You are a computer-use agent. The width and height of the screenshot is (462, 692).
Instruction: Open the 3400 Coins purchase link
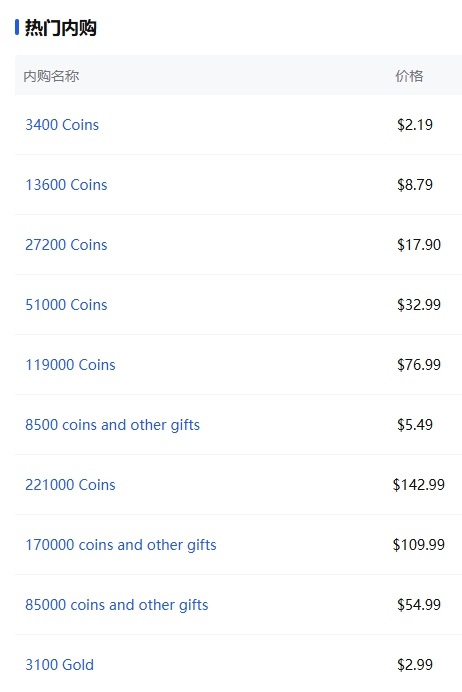click(x=62, y=125)
